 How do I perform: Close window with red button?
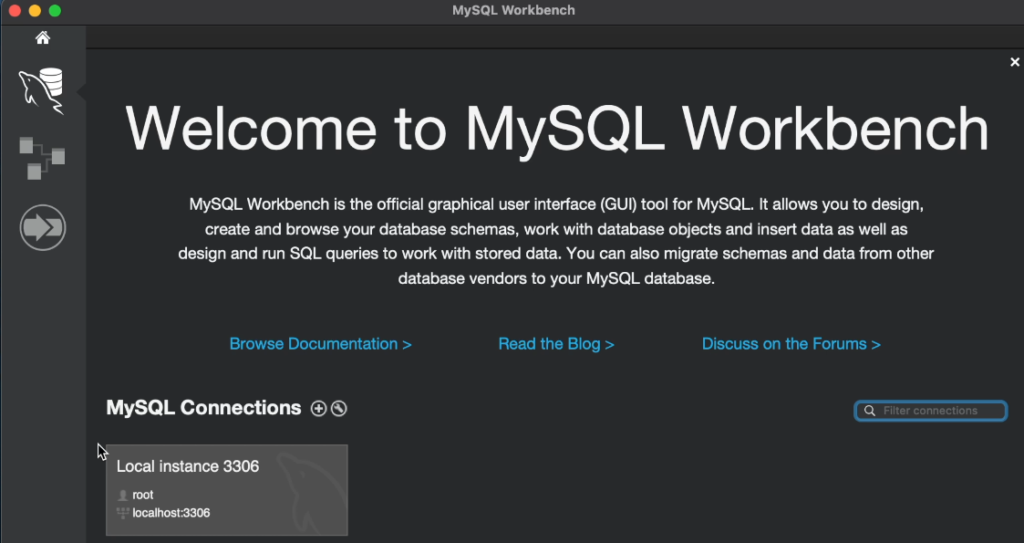click(14, 10)
